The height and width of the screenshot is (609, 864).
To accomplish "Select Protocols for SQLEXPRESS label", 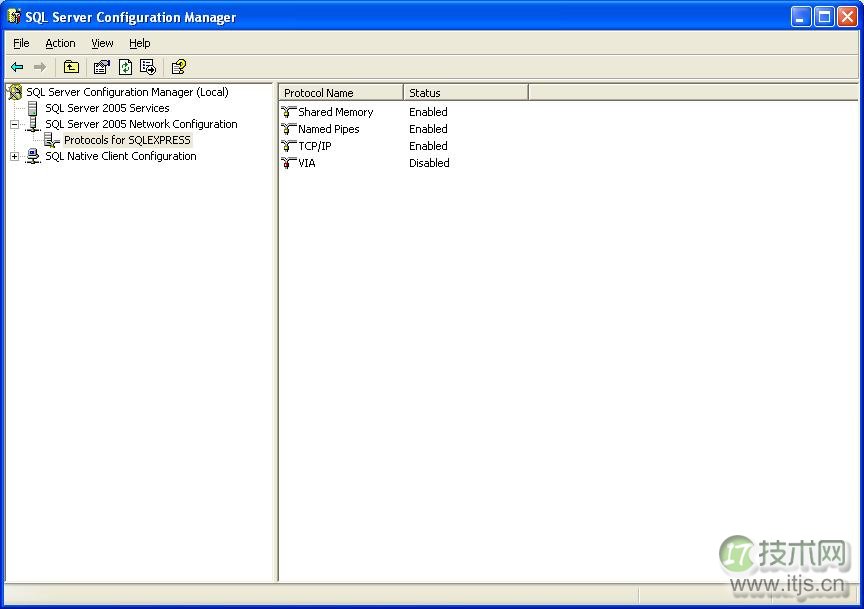I will point(127,140).
